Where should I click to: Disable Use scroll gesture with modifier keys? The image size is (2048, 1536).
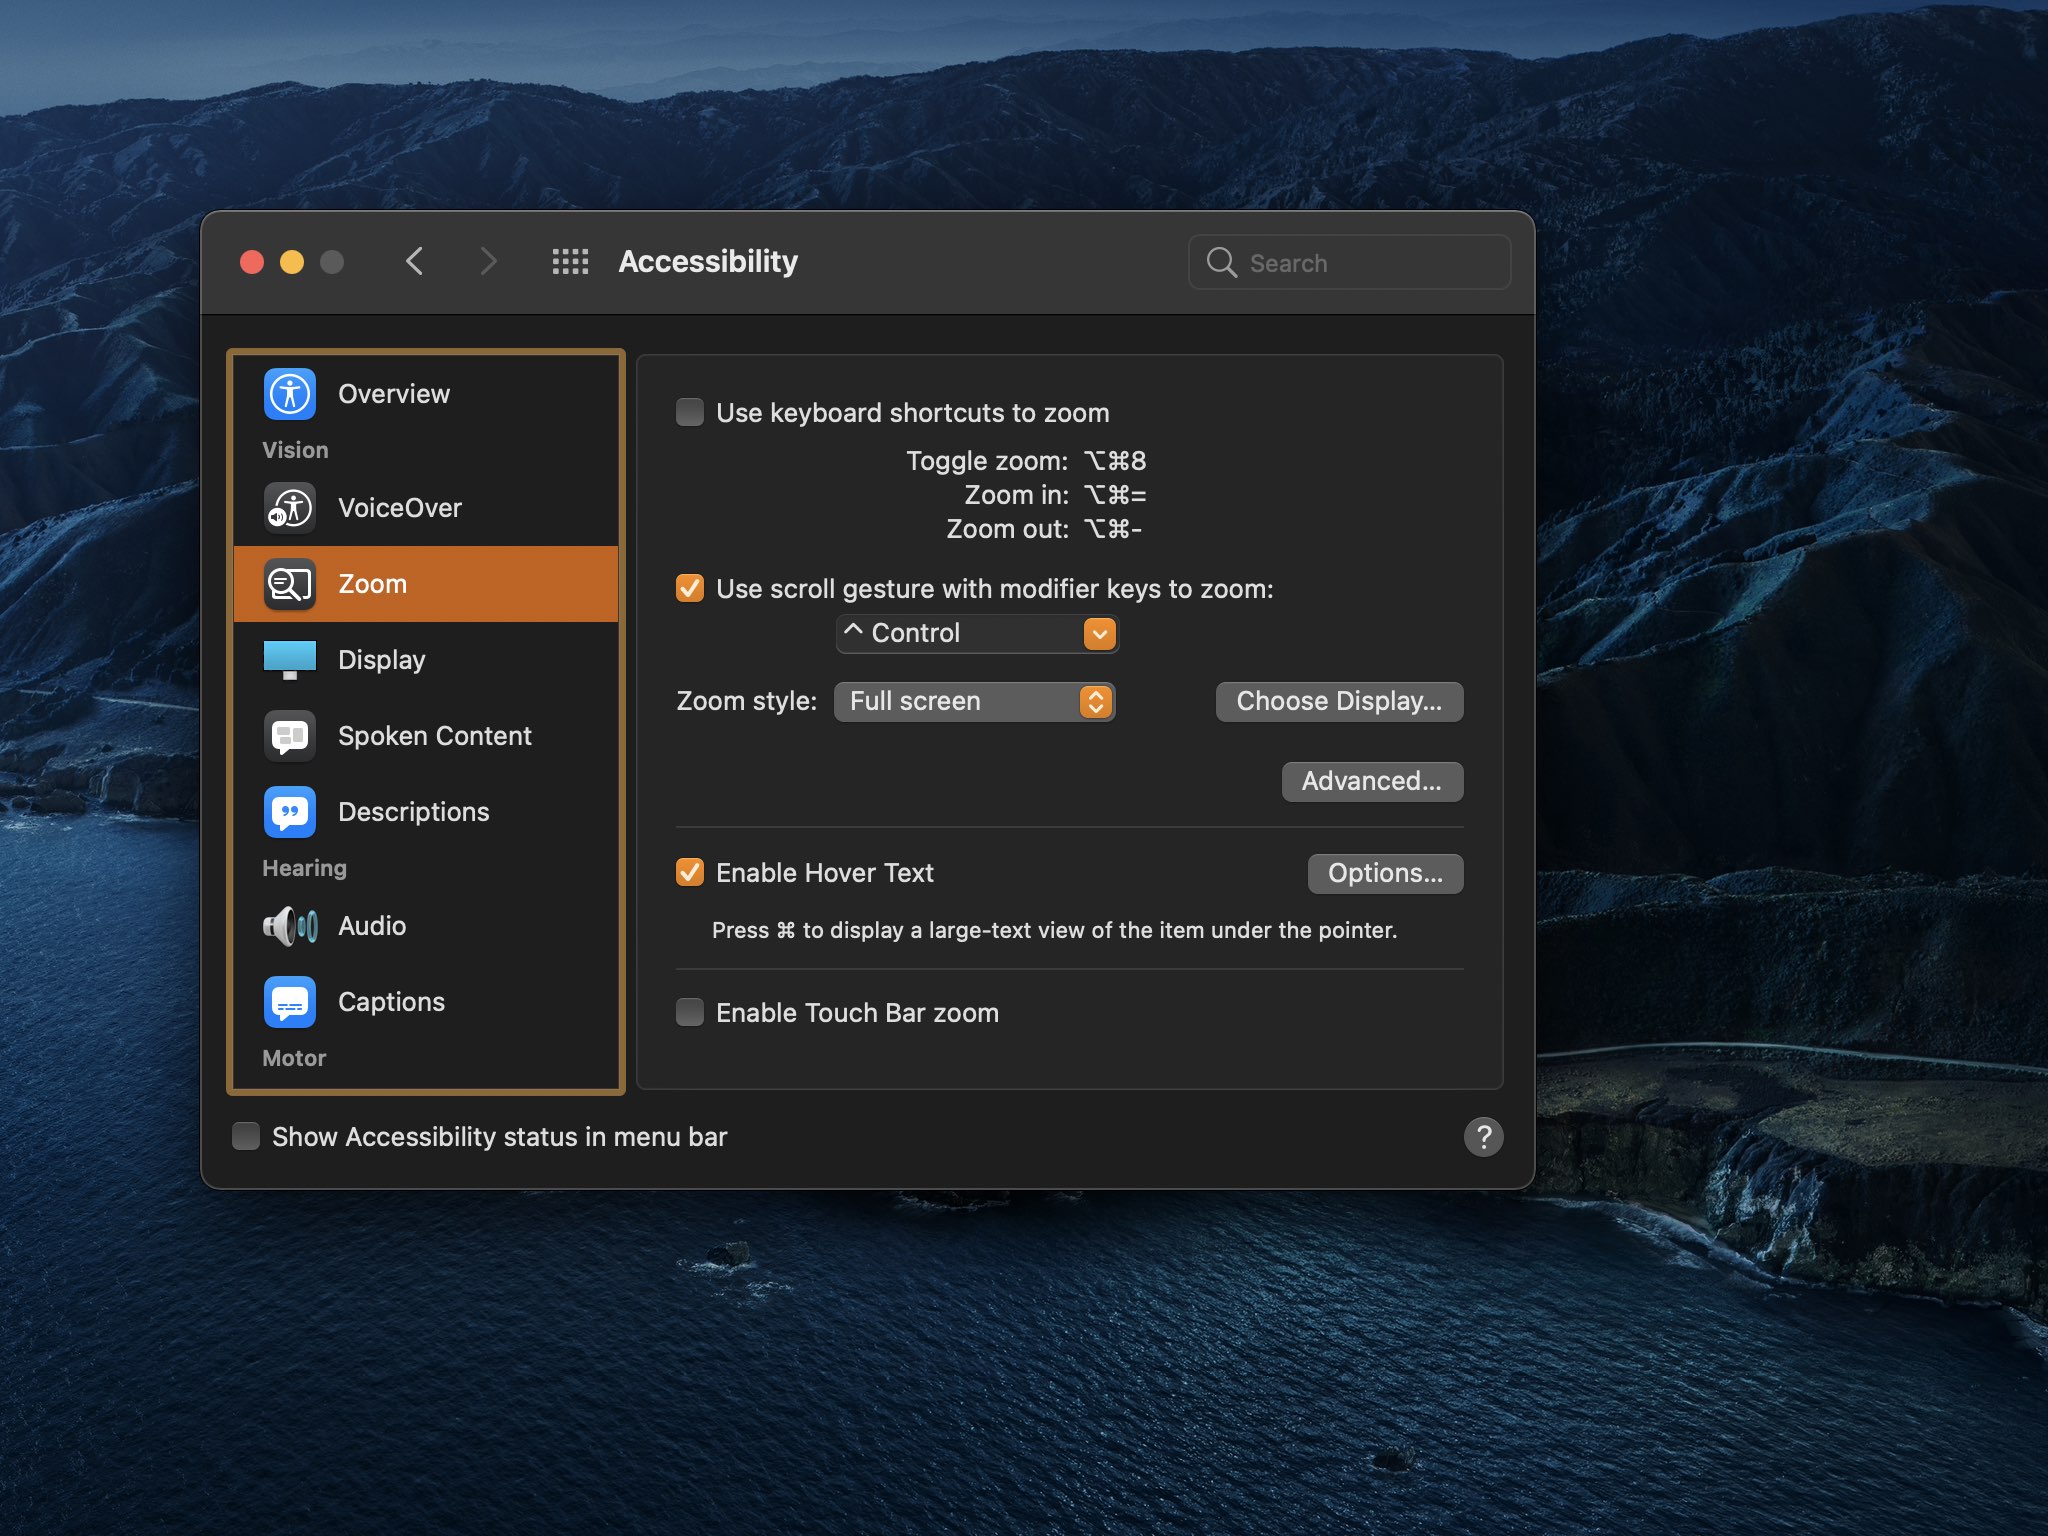coord(690,587)
